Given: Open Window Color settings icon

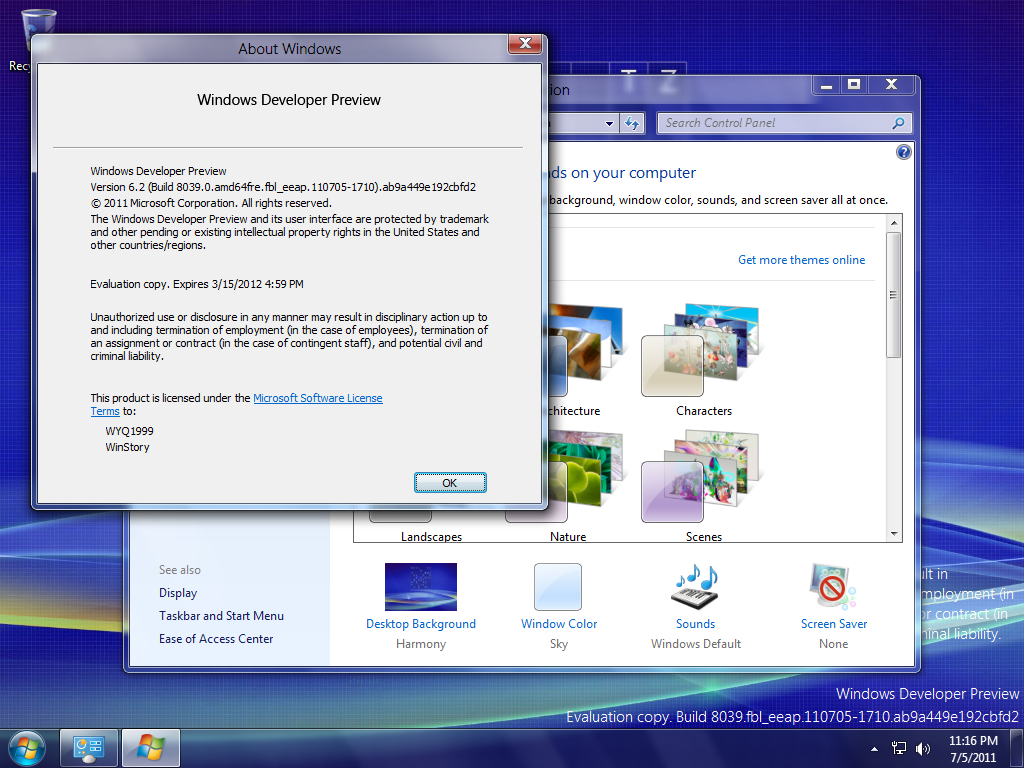Looking at the screenshot, I should point(558,587).
